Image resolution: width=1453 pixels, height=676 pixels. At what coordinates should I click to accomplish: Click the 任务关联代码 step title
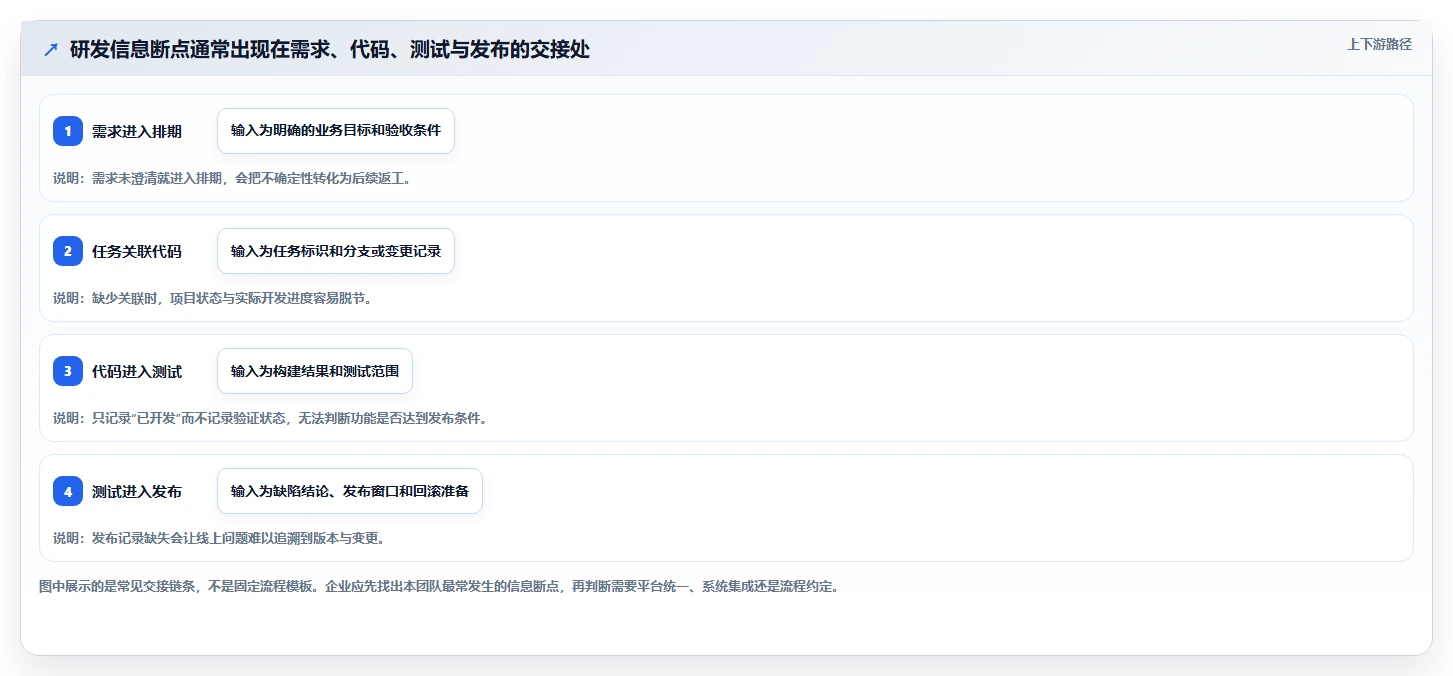(137, 252)
